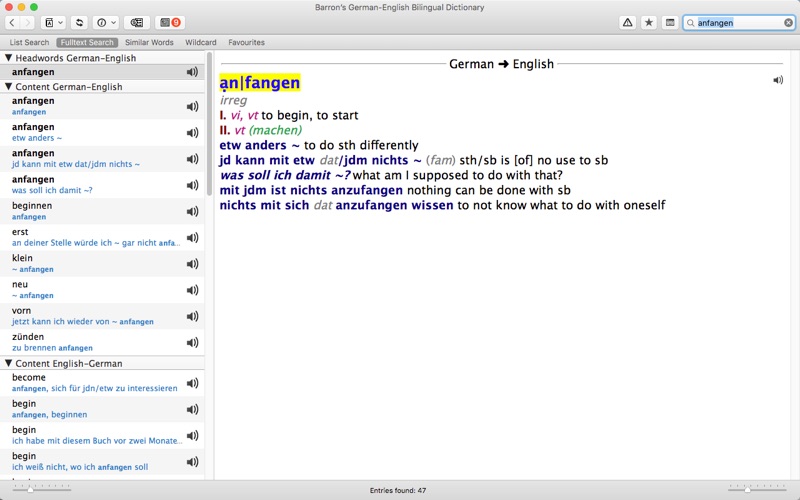This screenshot has width=800, height=500.
Task: Click phrase 'was soll ich damit ~?'
Action: (285, 175)
